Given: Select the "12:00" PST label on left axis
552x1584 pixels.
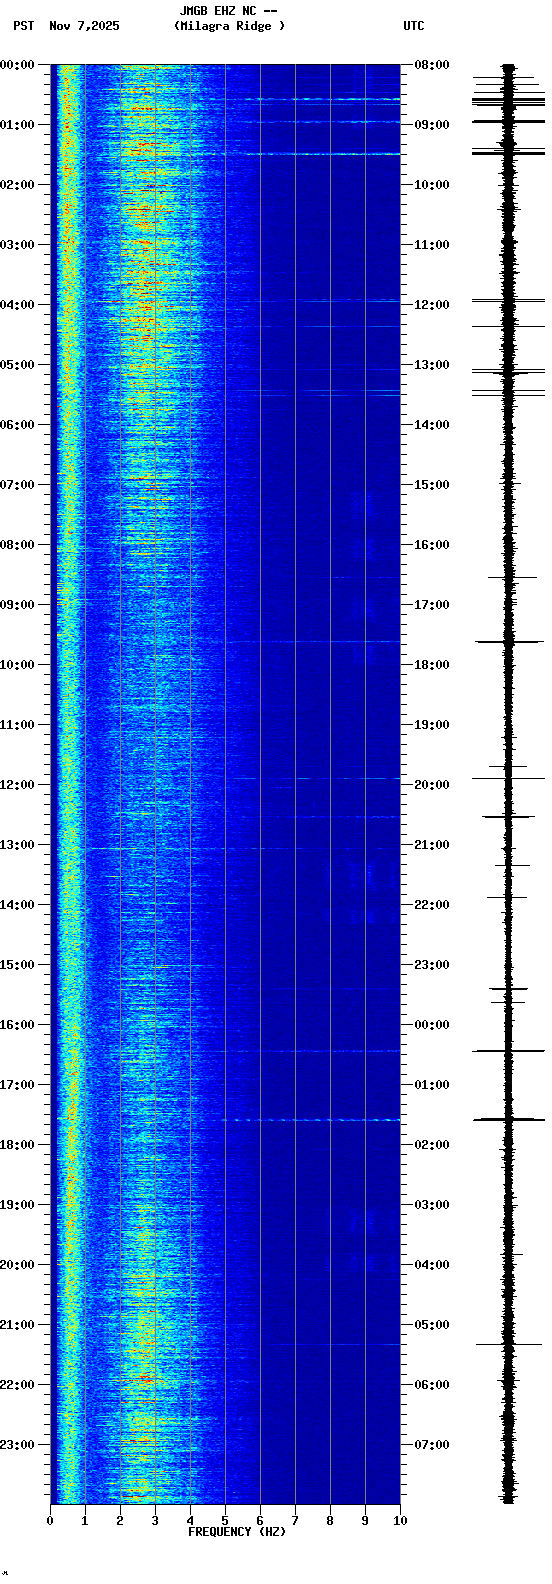Looking at the screenshot, I should [x=17, y=785].
